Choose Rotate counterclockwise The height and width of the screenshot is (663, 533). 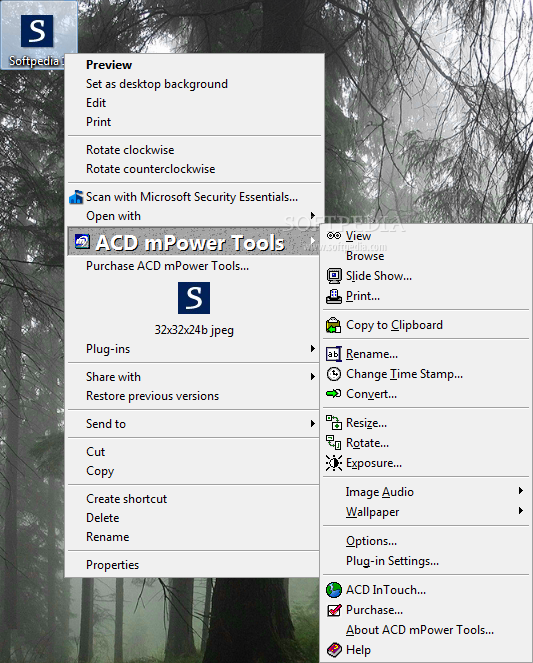(150, 169)
